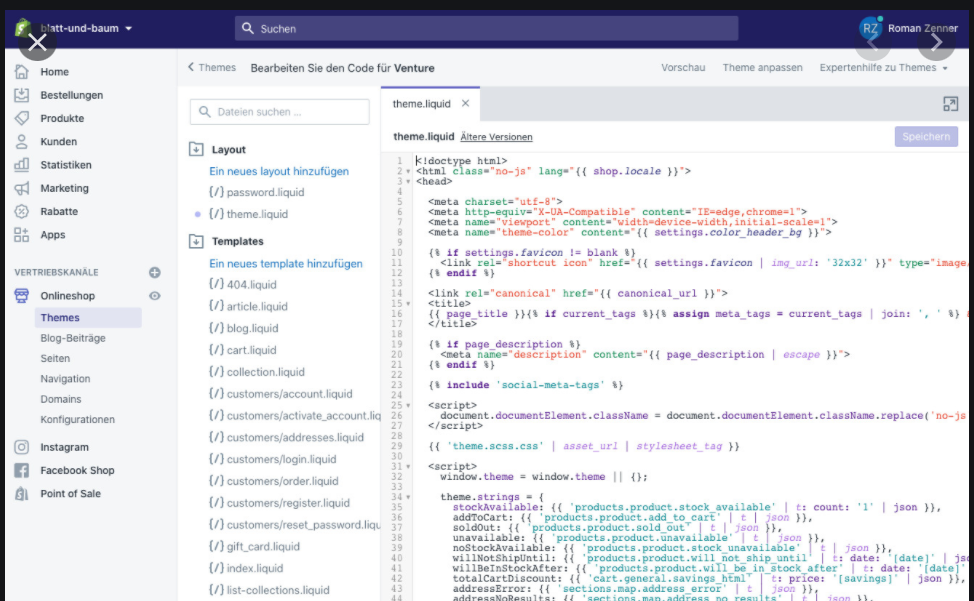The image size is (974, 601).
Task: Go to previous image with left arrow
Action: [873, 42]
